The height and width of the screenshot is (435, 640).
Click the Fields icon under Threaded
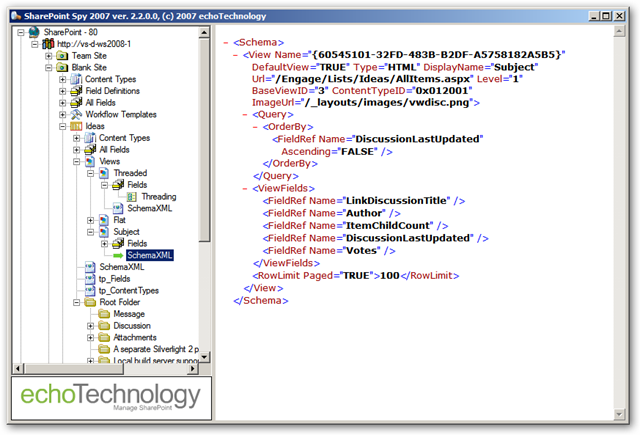(x=118, y=185)
